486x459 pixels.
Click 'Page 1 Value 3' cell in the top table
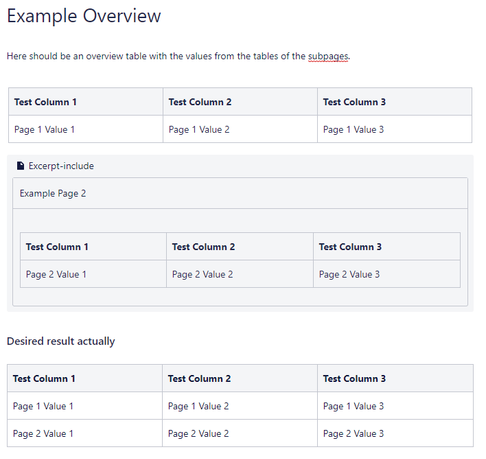pyautogui.click(x=395, y=129)
